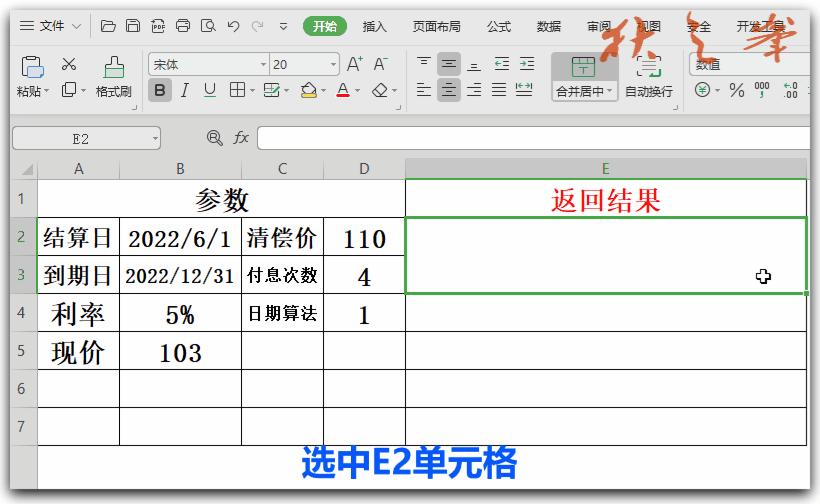
Task: Open the 宋体 font name dropdown
Action: tap(264, 65)
